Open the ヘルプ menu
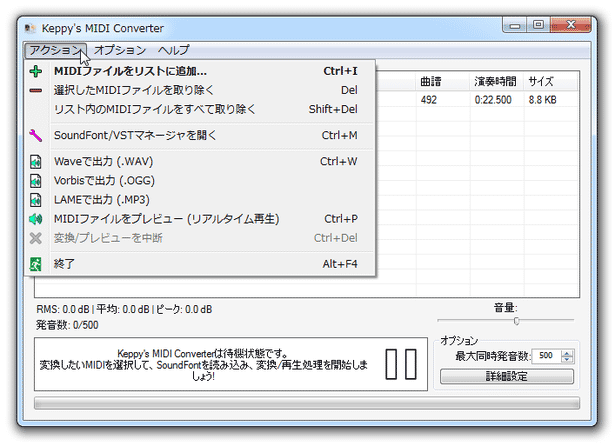 click(x=174, y=50)
